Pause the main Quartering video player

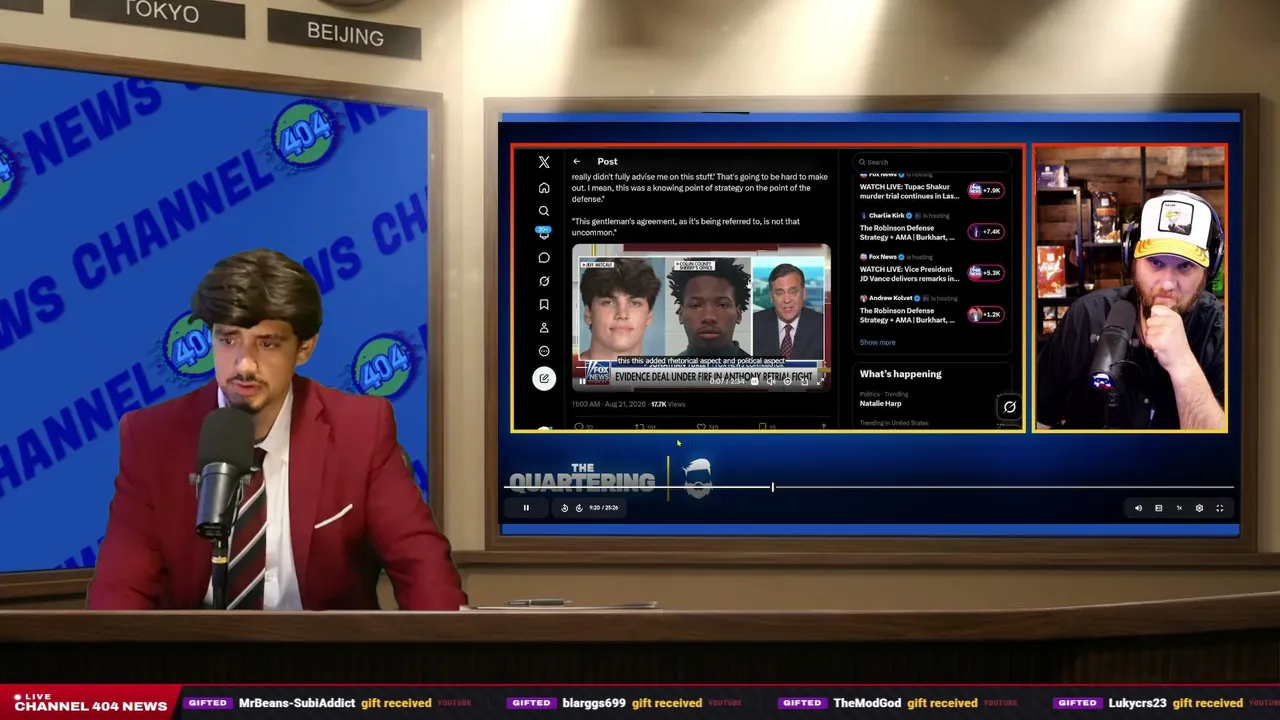click(526, 508)
